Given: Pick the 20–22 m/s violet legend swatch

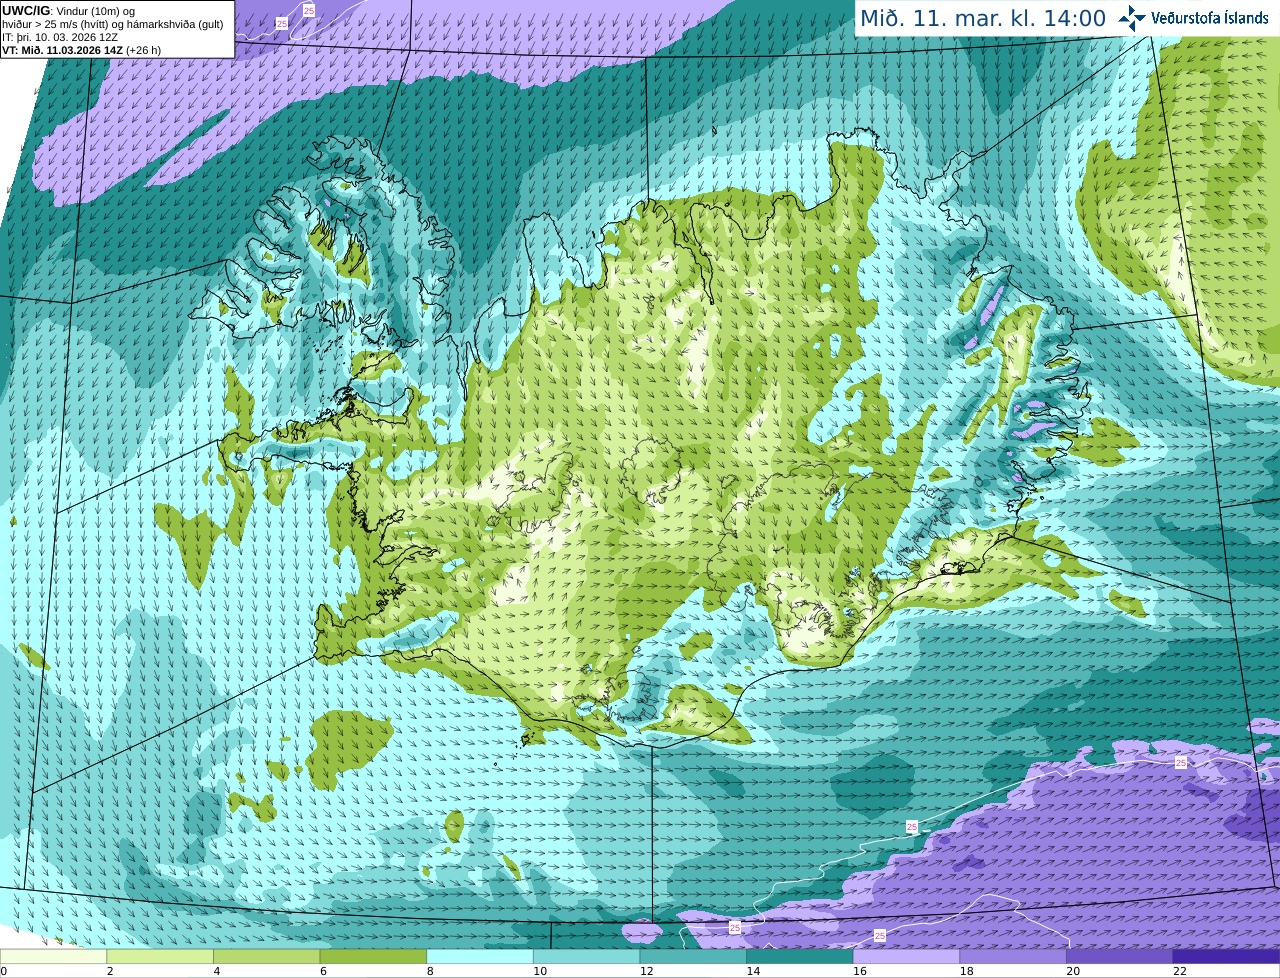Looking at the screenshot, I should (1120, 956).
